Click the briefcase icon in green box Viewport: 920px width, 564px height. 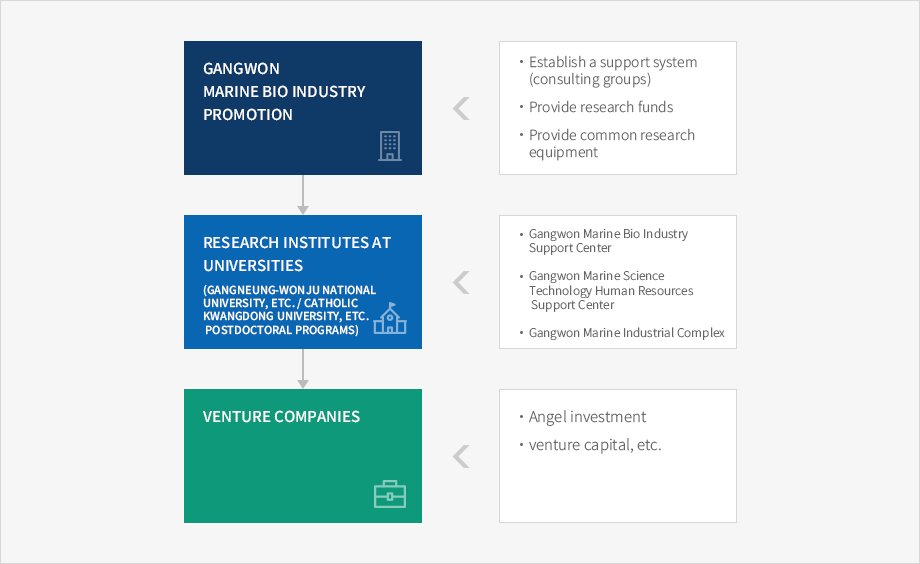[390, 494]
